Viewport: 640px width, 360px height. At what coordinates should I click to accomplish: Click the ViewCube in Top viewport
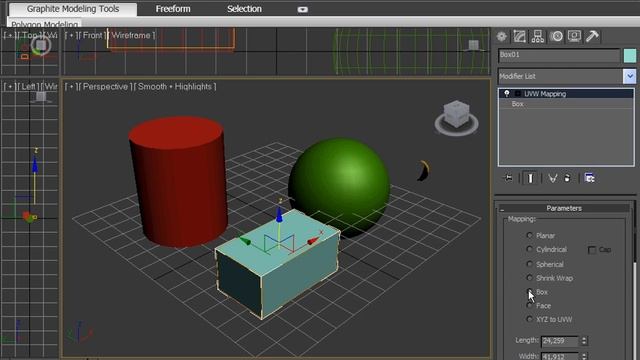pos(40,45)
